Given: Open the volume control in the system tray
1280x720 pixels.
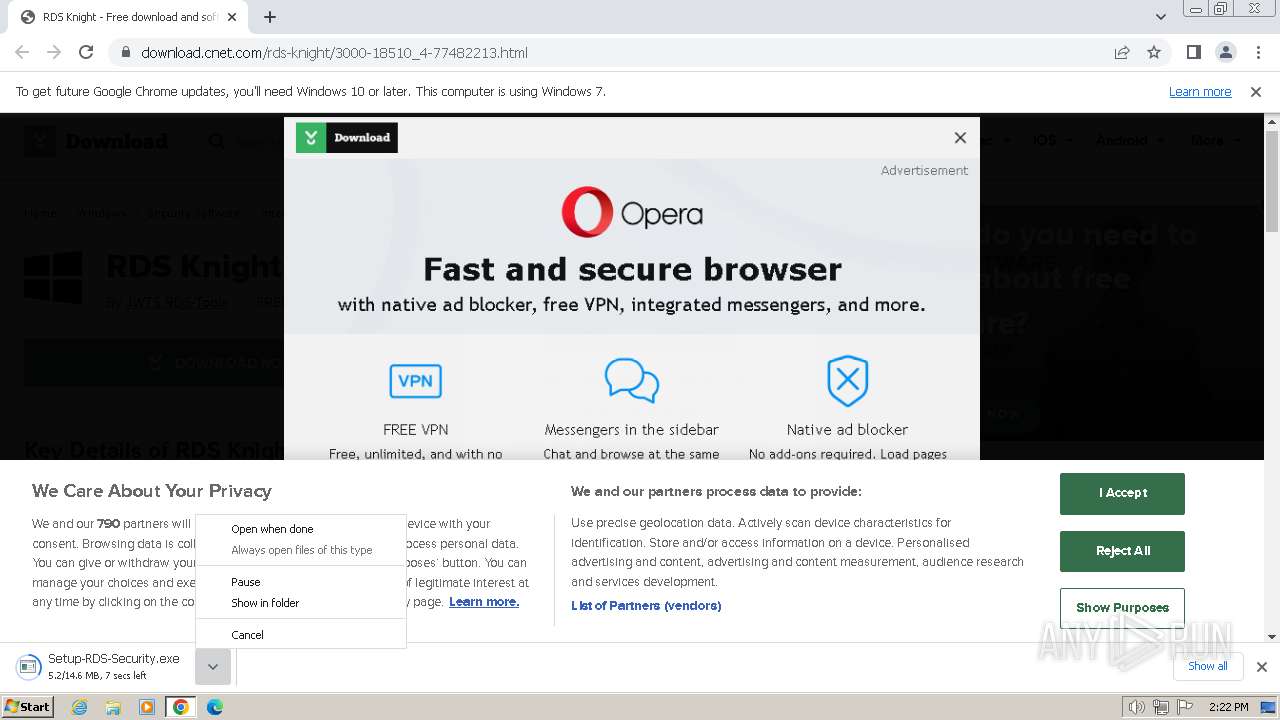Looking at the screenshot, I should coord(1136,707).
